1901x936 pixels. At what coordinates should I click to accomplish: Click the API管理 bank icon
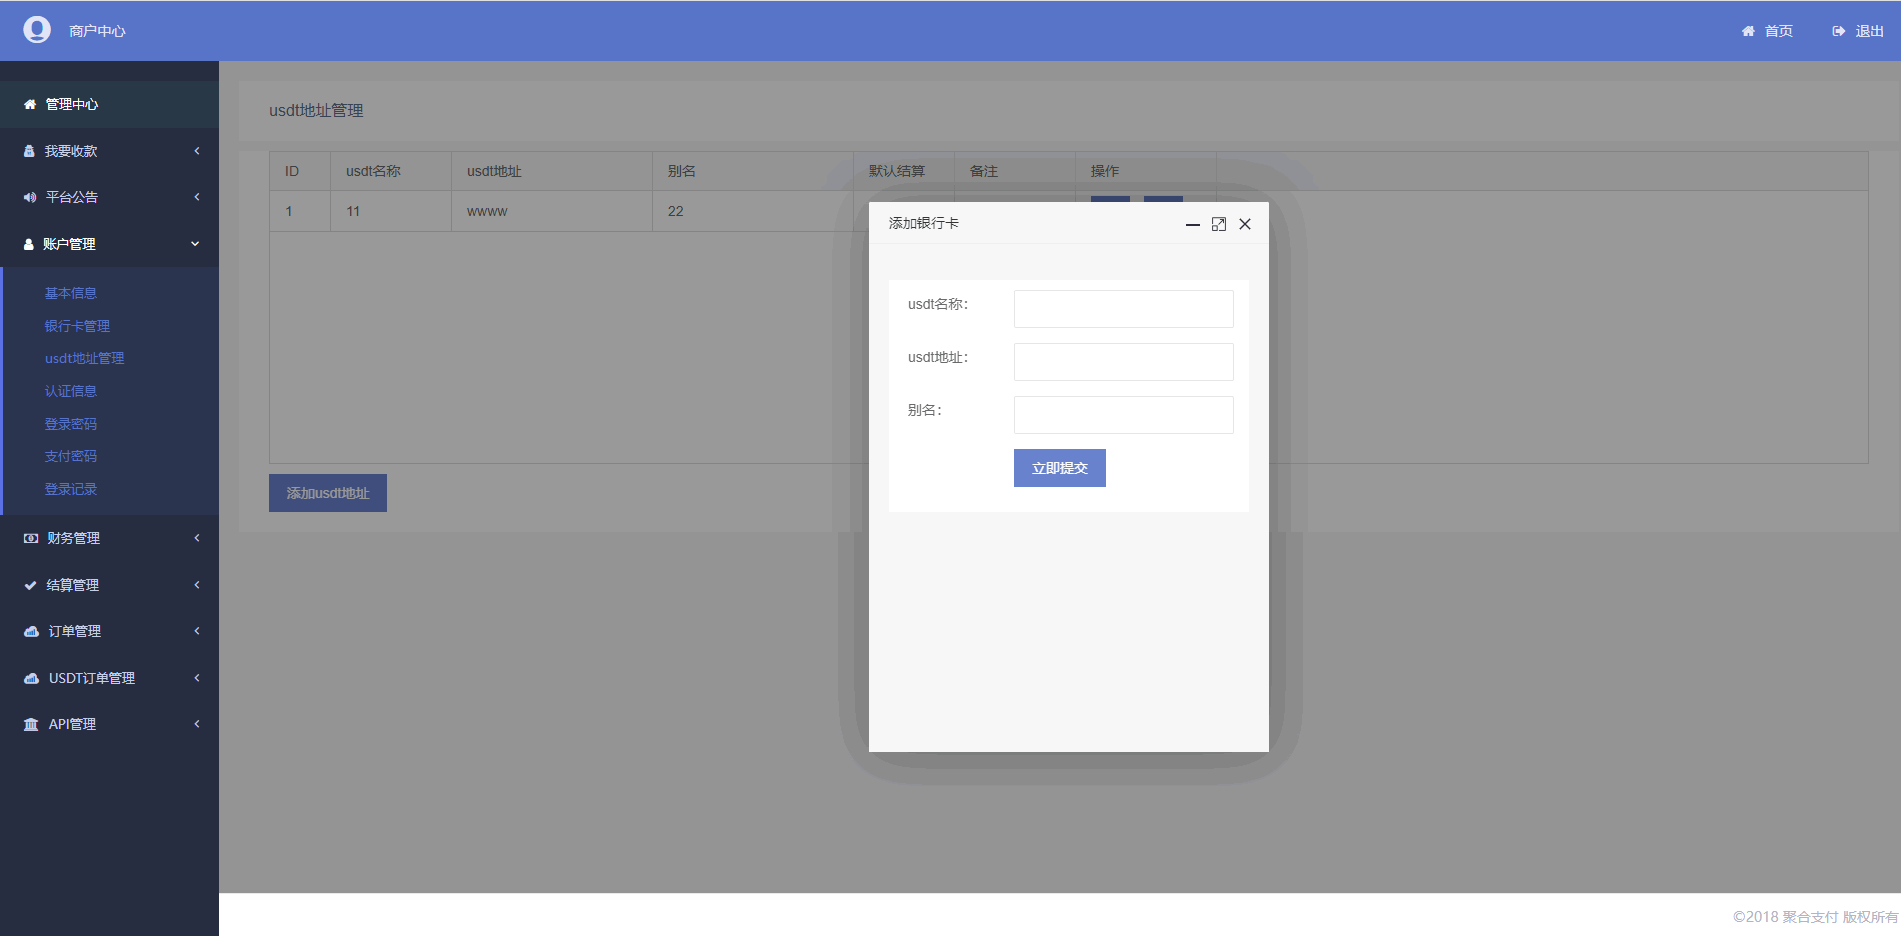31,724
